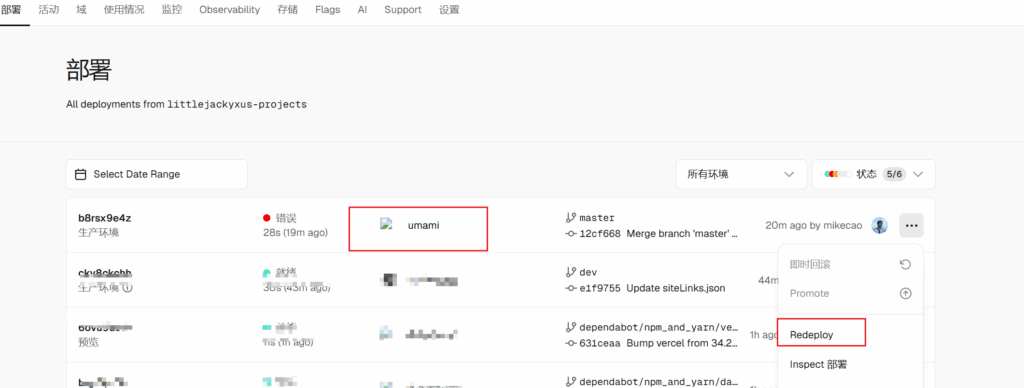
Task: Open commit 631ceaa Bump vercel
Action: [658, 343]
